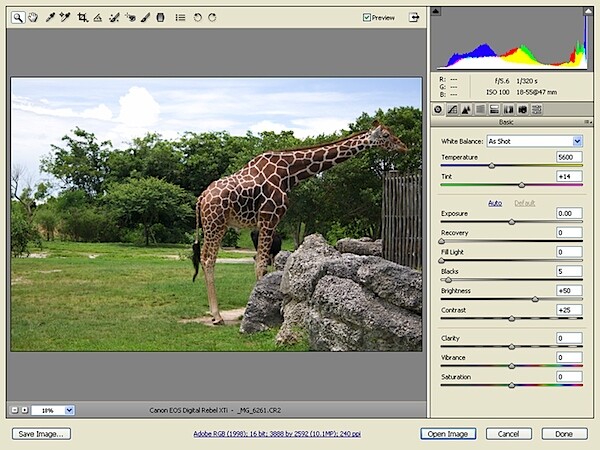Select the Red Eye Removal tool

[x=130, y=18]
